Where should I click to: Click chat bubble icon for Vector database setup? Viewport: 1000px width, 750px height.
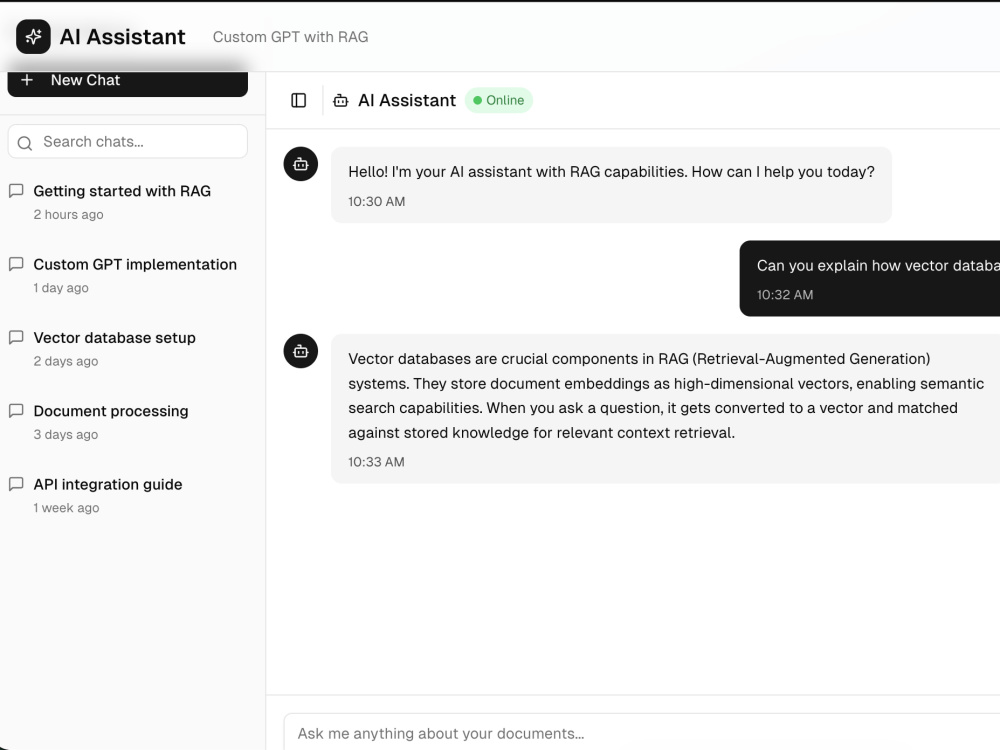[16, 337]
